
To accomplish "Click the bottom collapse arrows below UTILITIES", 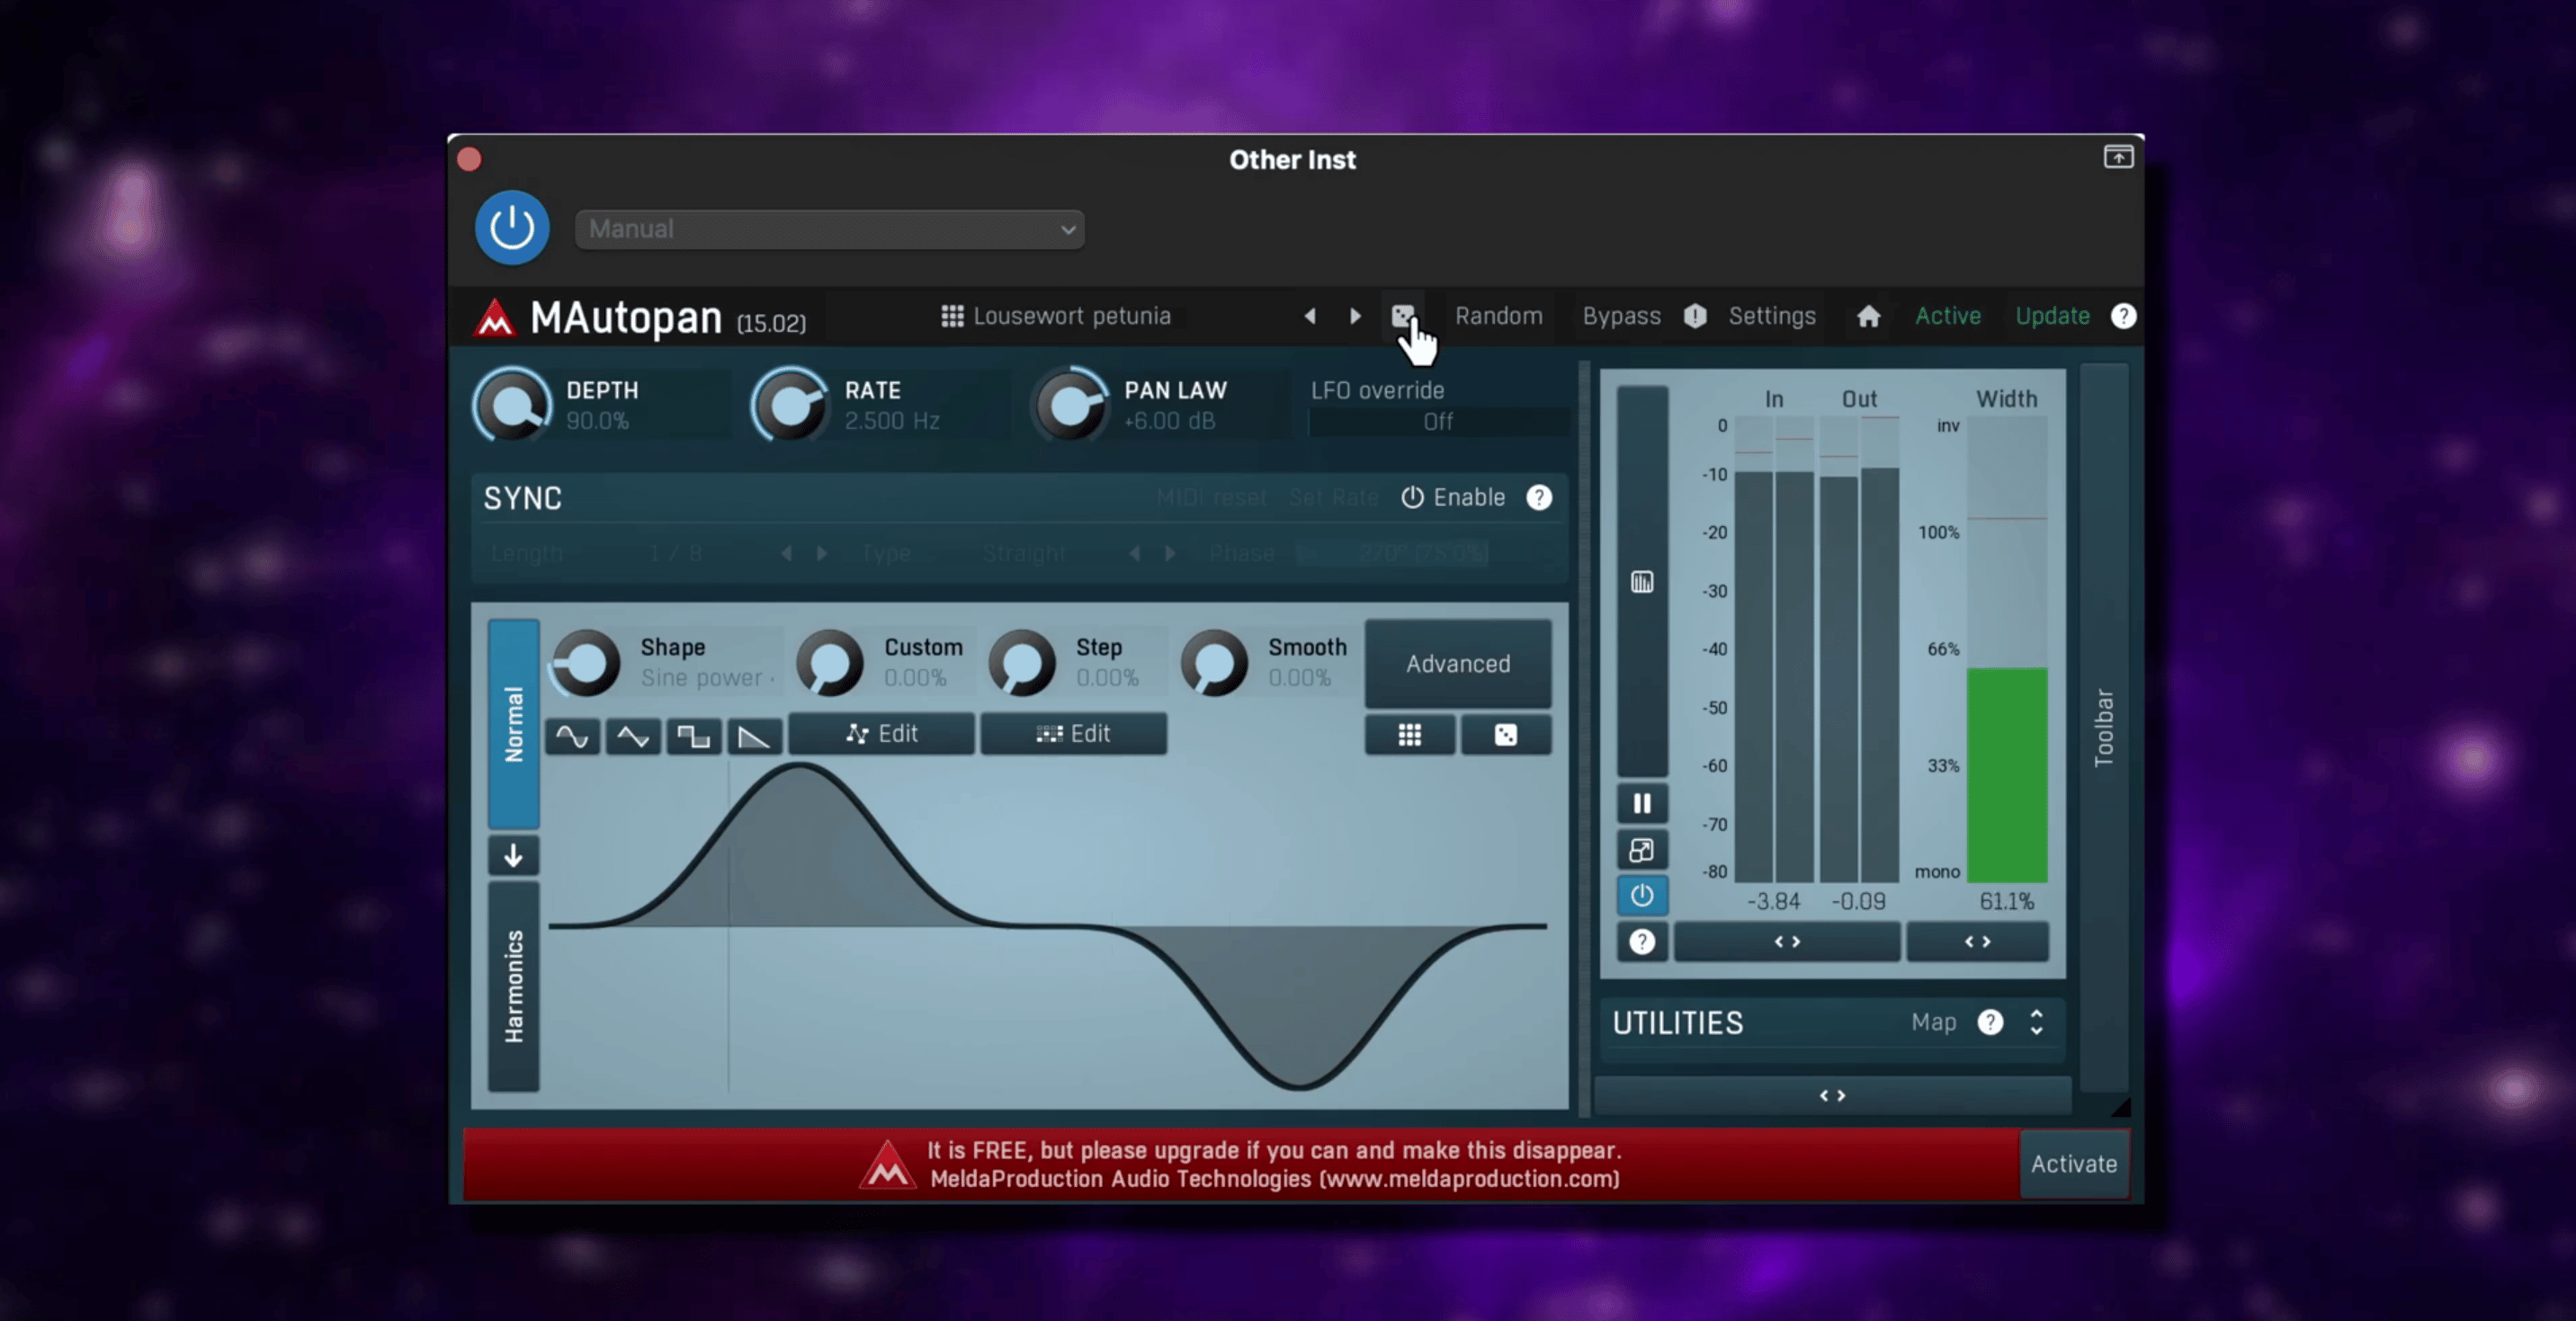I will coord(1832,1096).
